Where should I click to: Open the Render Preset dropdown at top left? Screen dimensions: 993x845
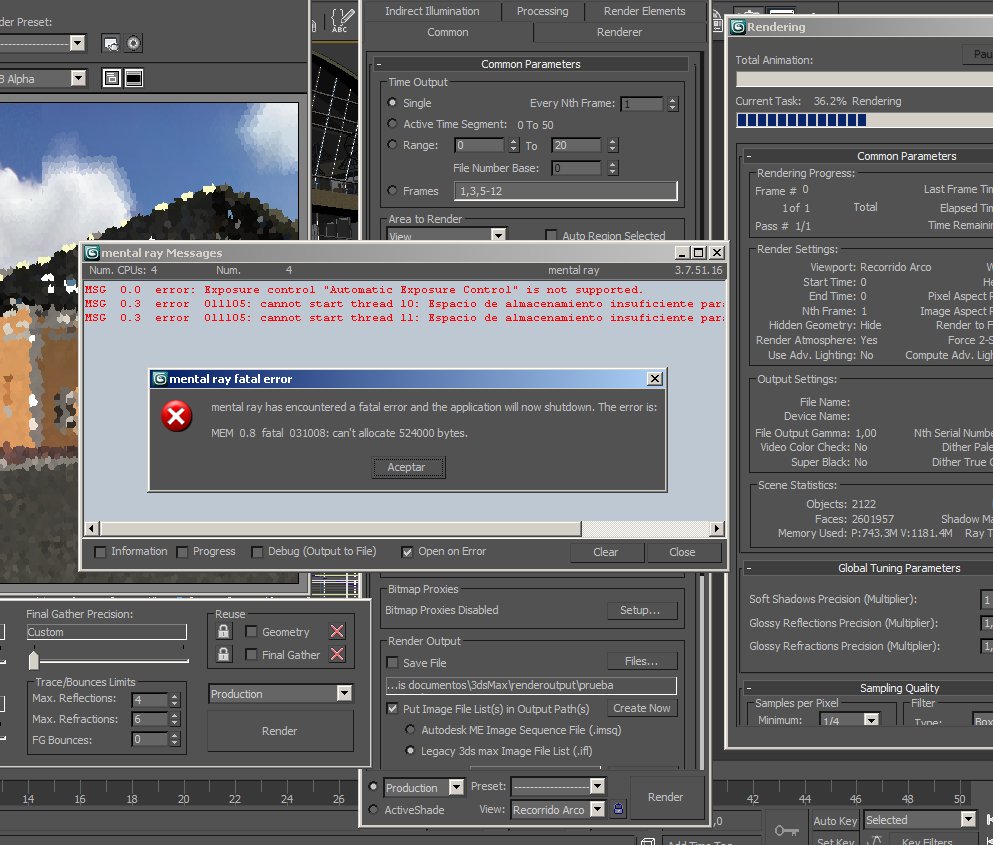[77, 43]
